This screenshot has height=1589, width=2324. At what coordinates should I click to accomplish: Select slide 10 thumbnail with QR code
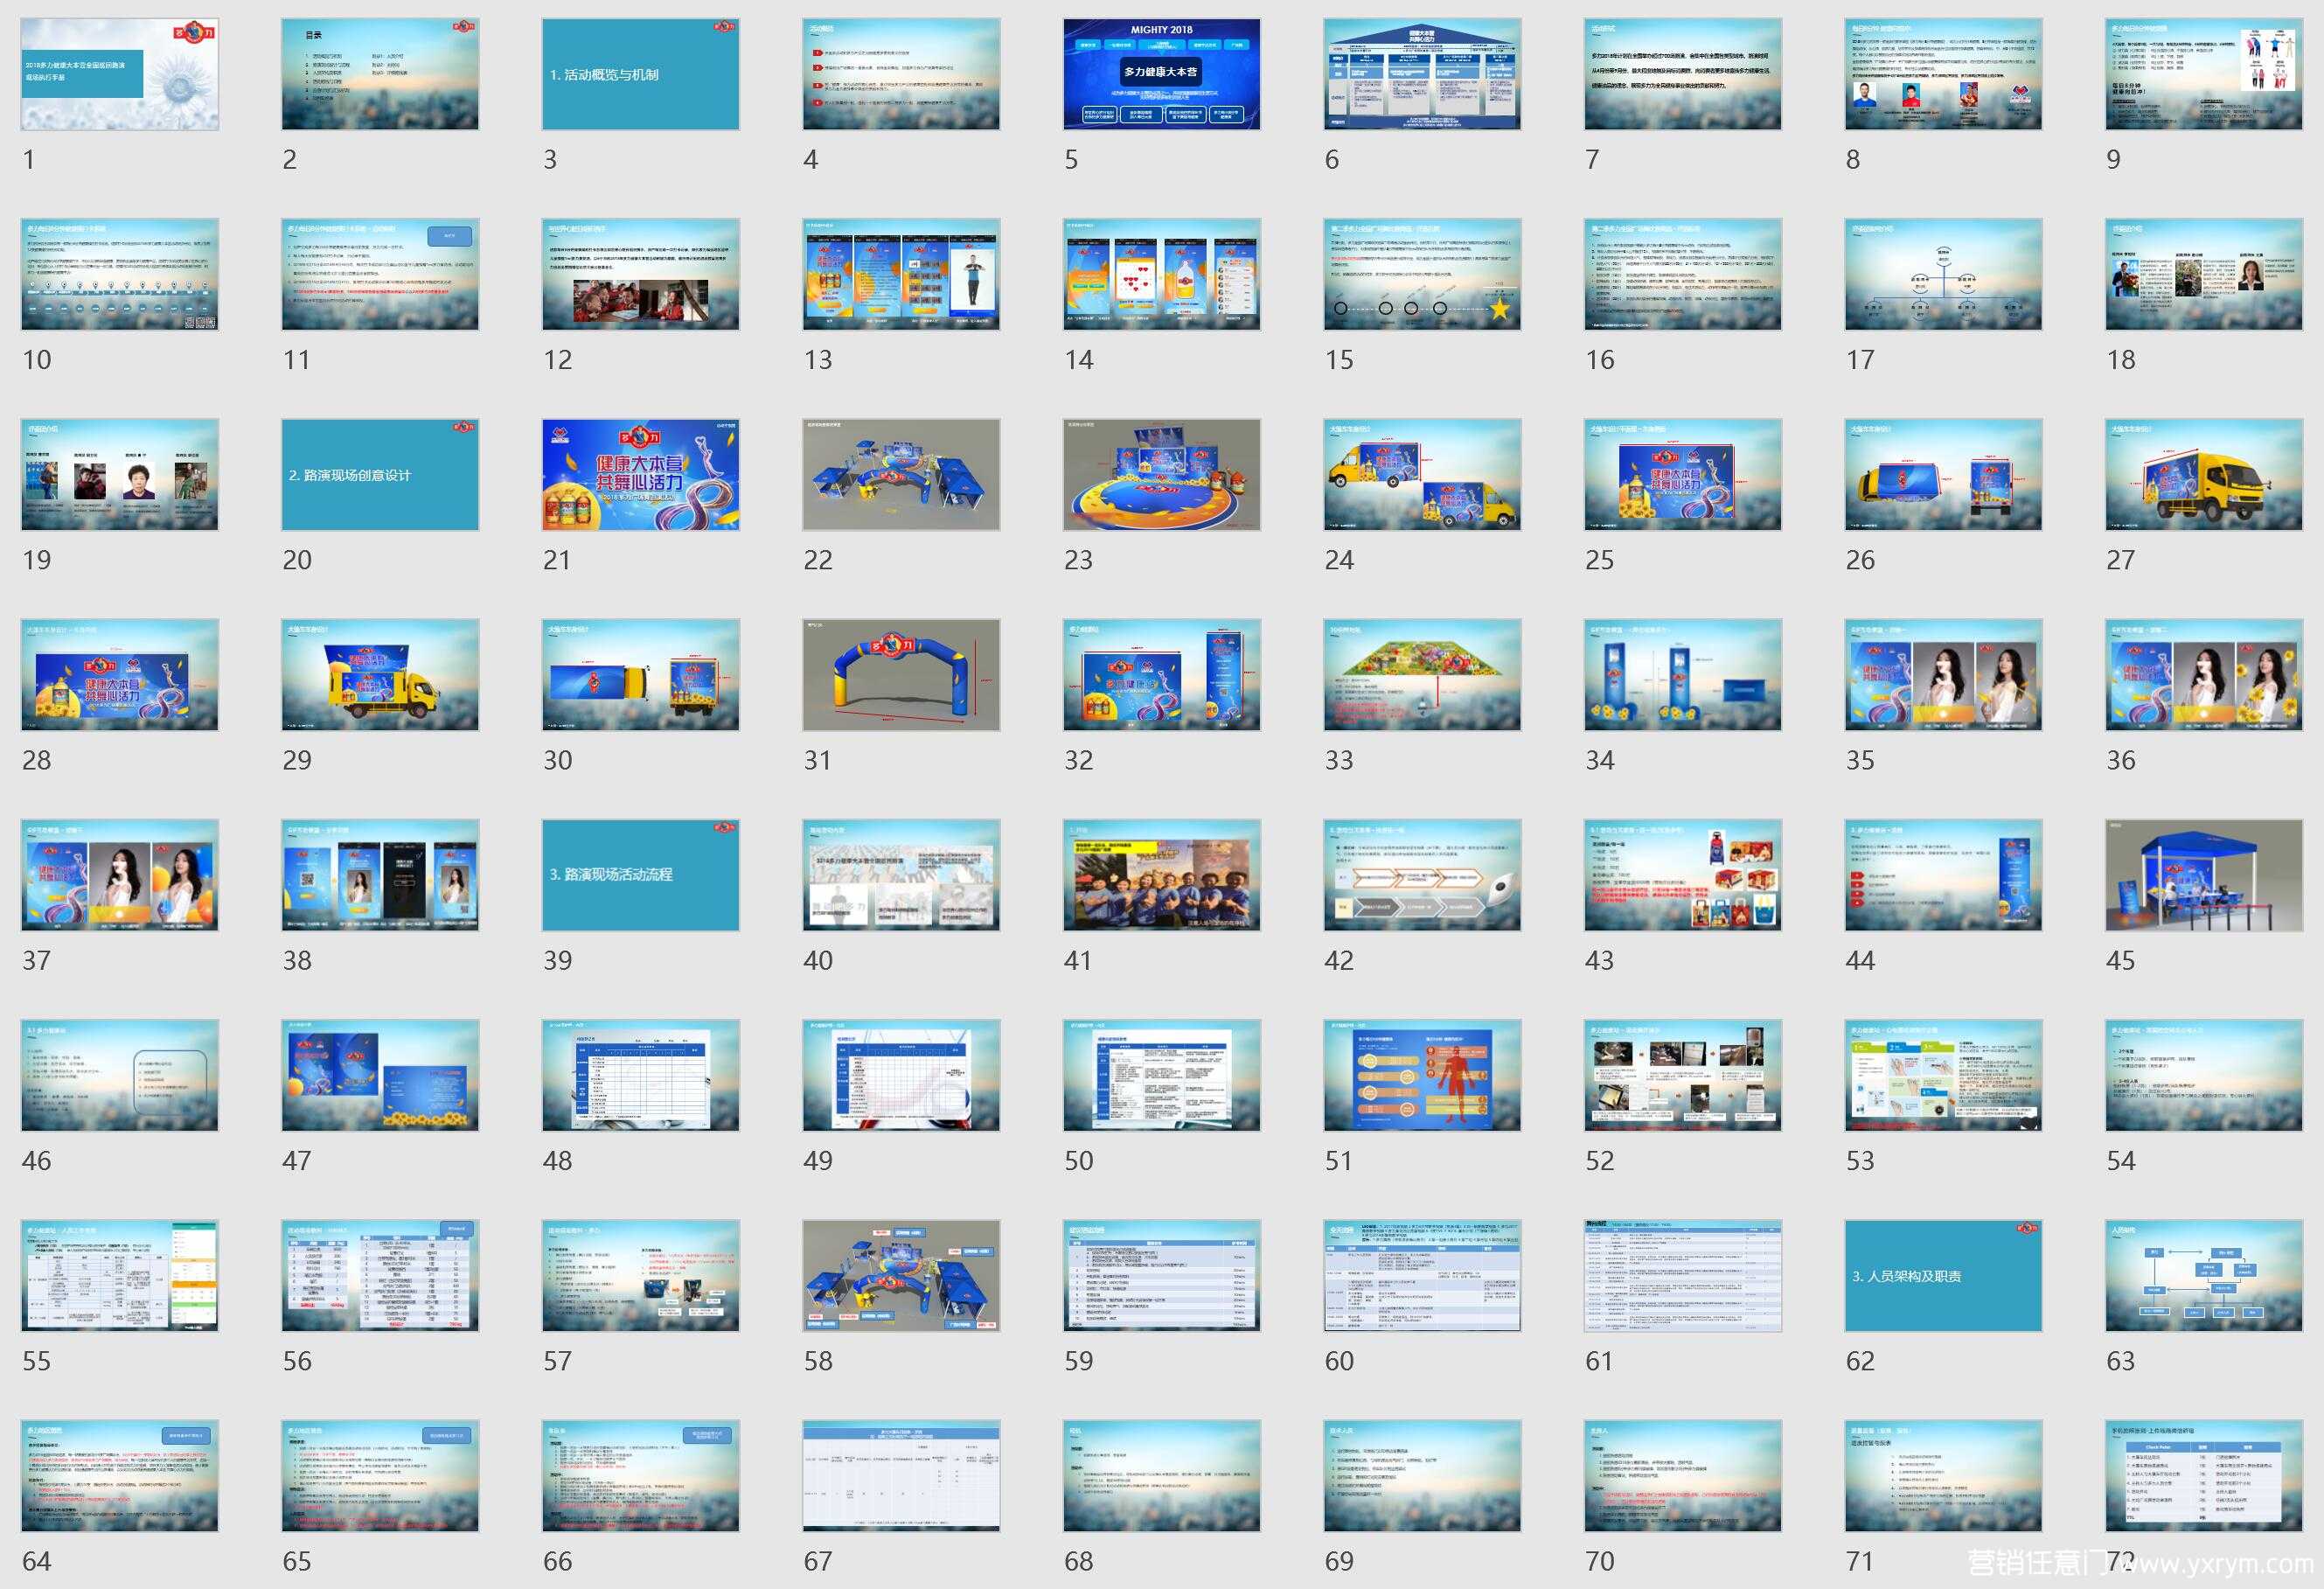(x=120, y=274)
